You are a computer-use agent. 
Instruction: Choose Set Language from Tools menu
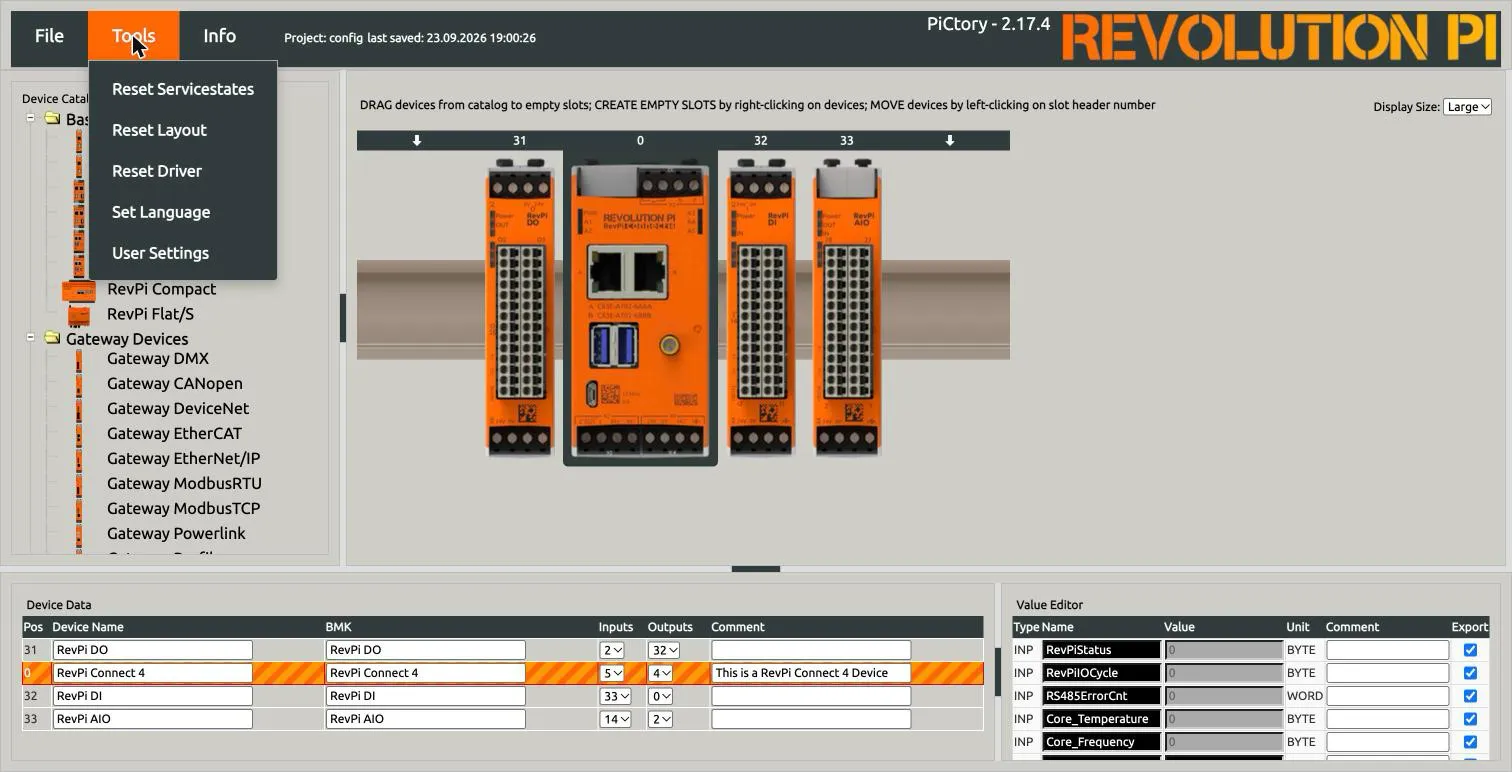pyautogui.click(x=183, y=212)
